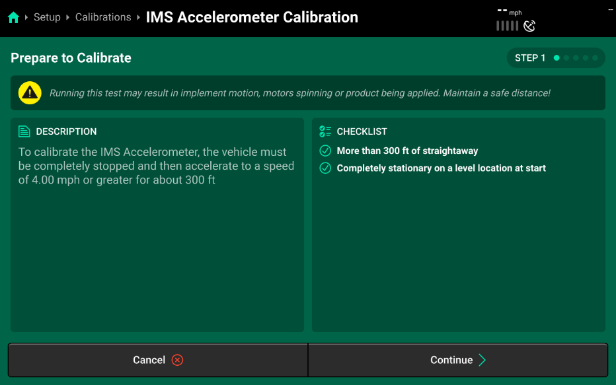Click the safety warning message text
Viewport: 616px width, 385px height.
(x=300, y=93)
